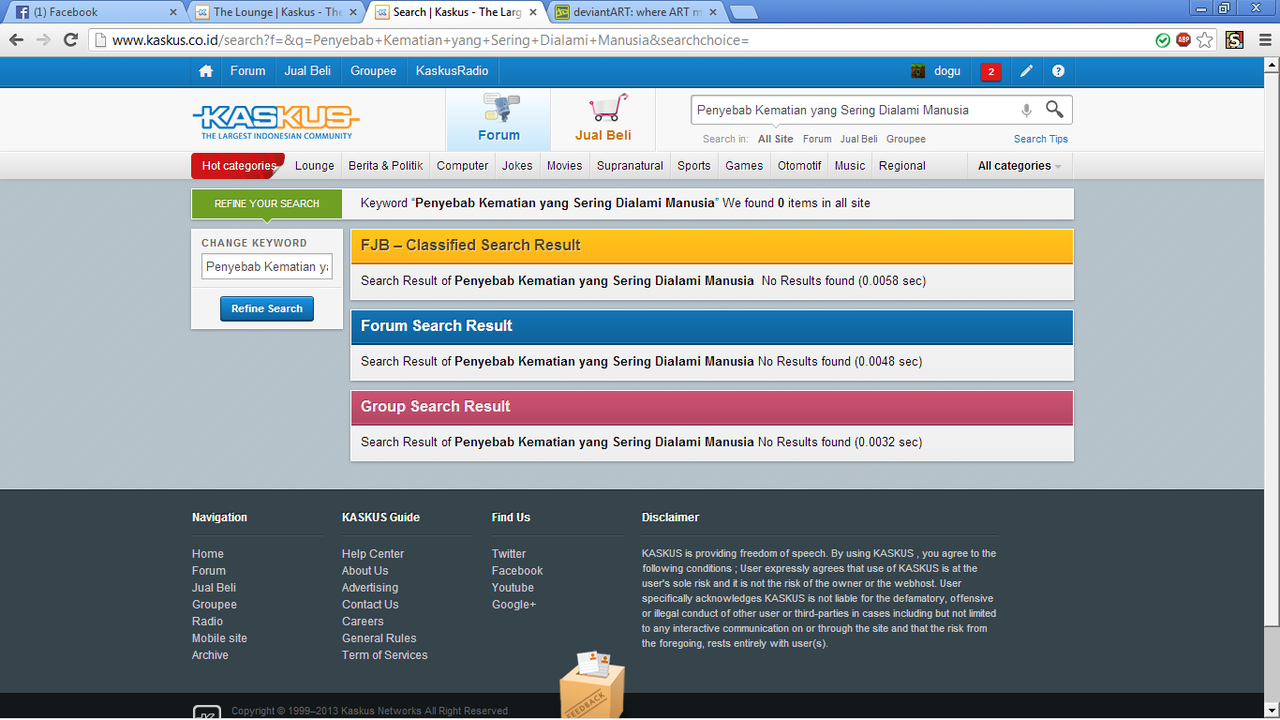Switch to the deviantART tab
Image resolution: width=1280 pixels, height=720 pixels.
[x=637, y=12]
